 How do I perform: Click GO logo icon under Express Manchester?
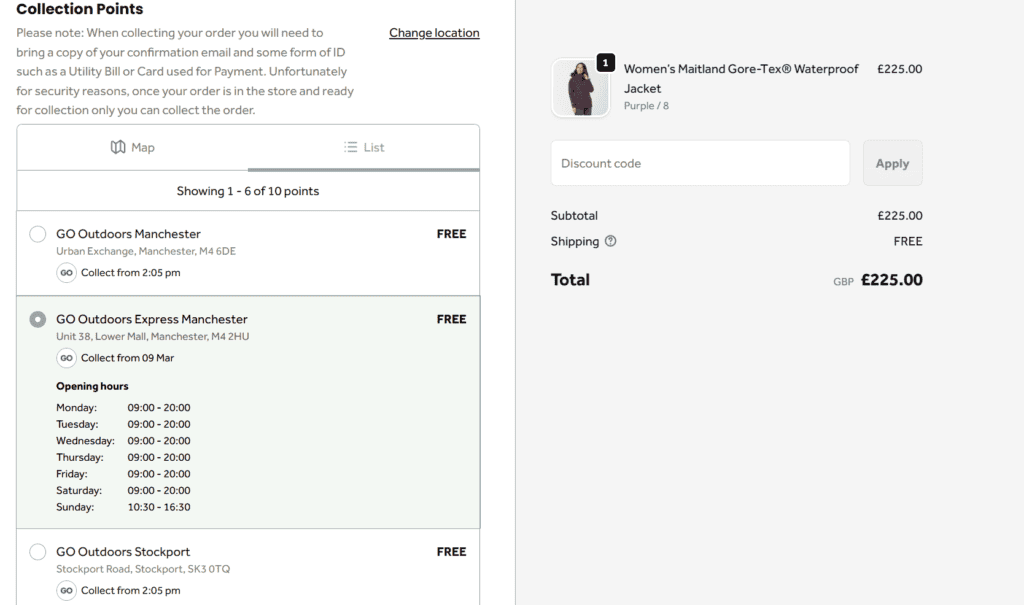(66, 357)
